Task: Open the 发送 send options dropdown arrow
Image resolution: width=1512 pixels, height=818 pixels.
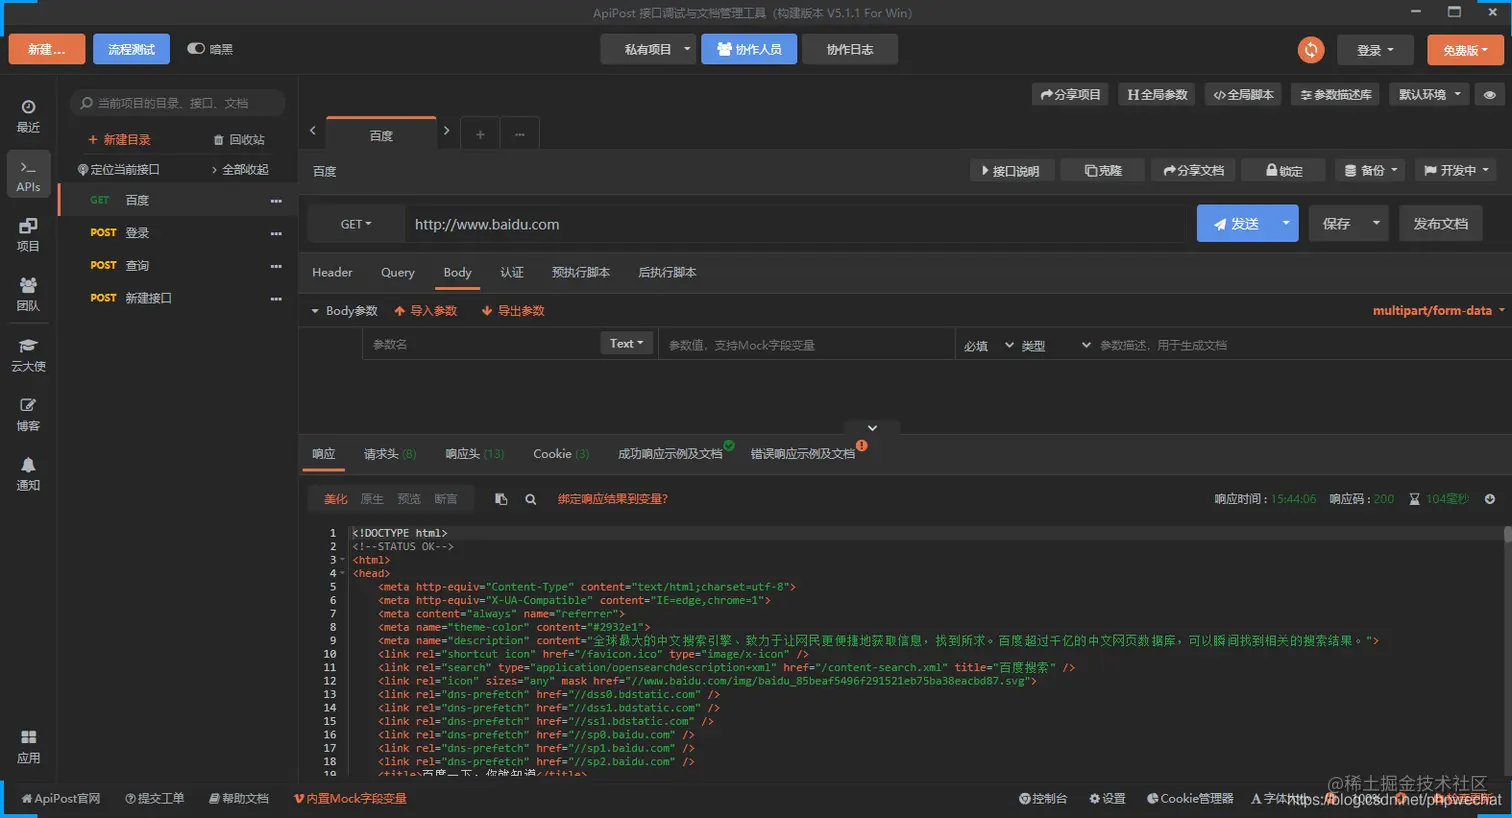Action: [x=1285, y=223]
